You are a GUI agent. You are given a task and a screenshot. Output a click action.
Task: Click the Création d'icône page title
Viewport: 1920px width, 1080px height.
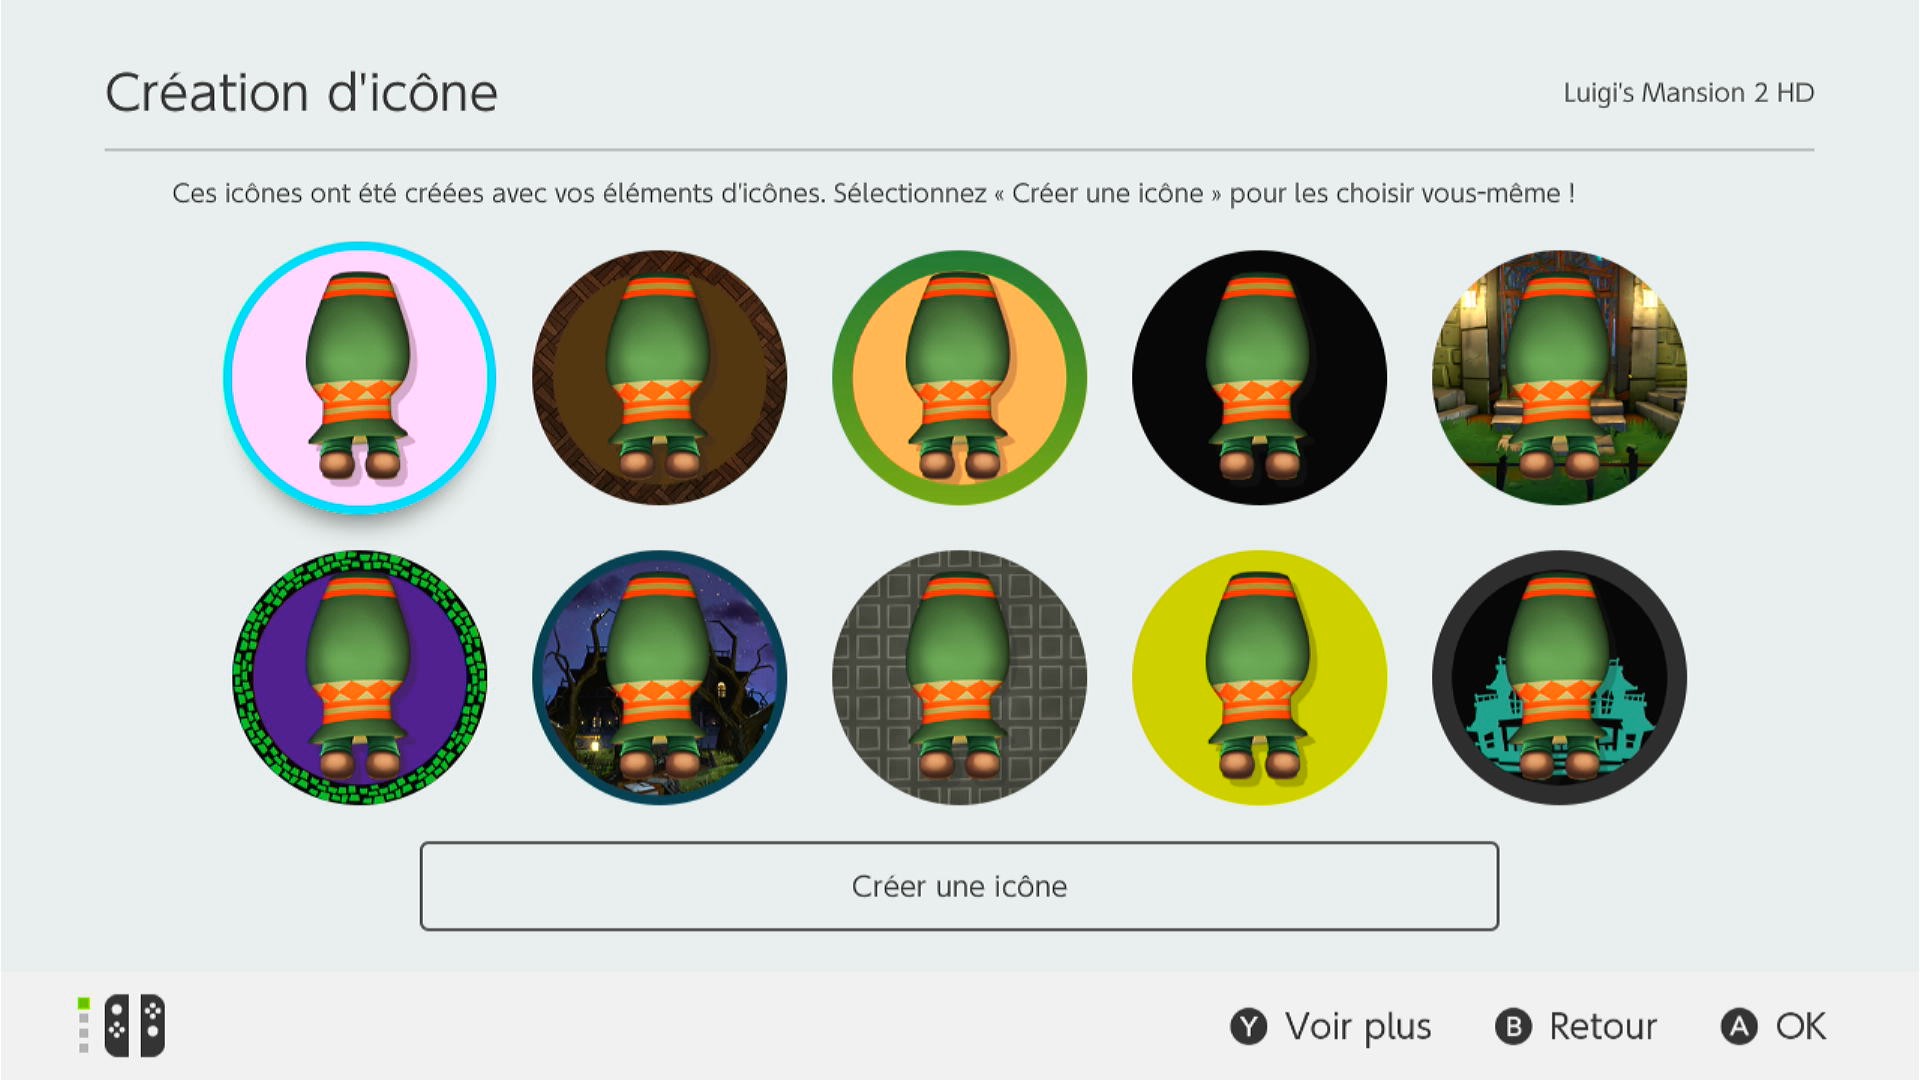301,93
